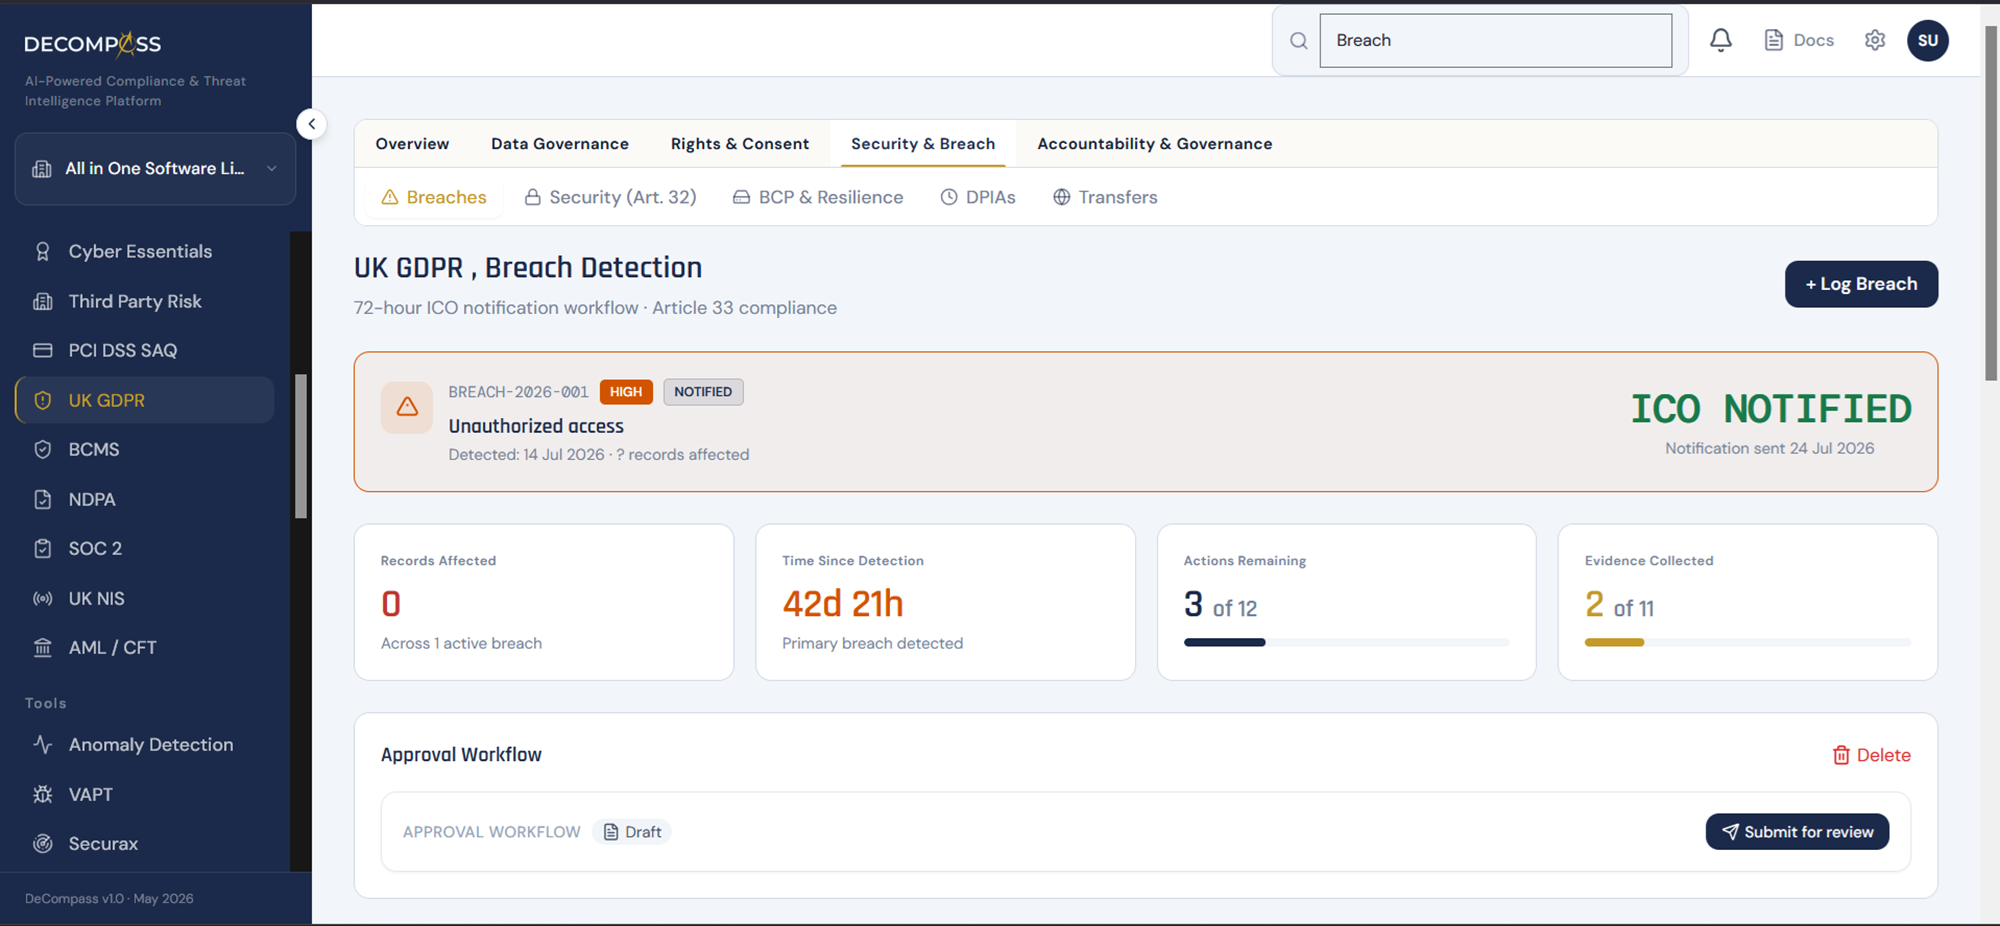Click the page vertical scrollbar
This screenshot has width=2000, height=926.
(1990, 203)
